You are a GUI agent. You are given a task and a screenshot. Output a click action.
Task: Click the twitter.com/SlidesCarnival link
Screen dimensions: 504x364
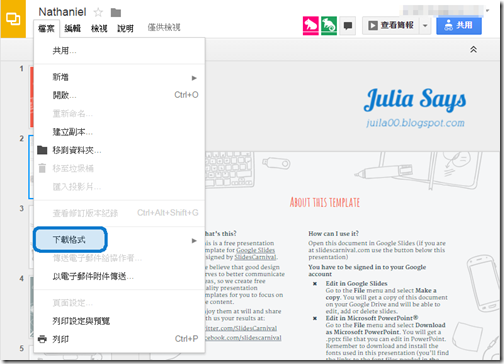241,328
